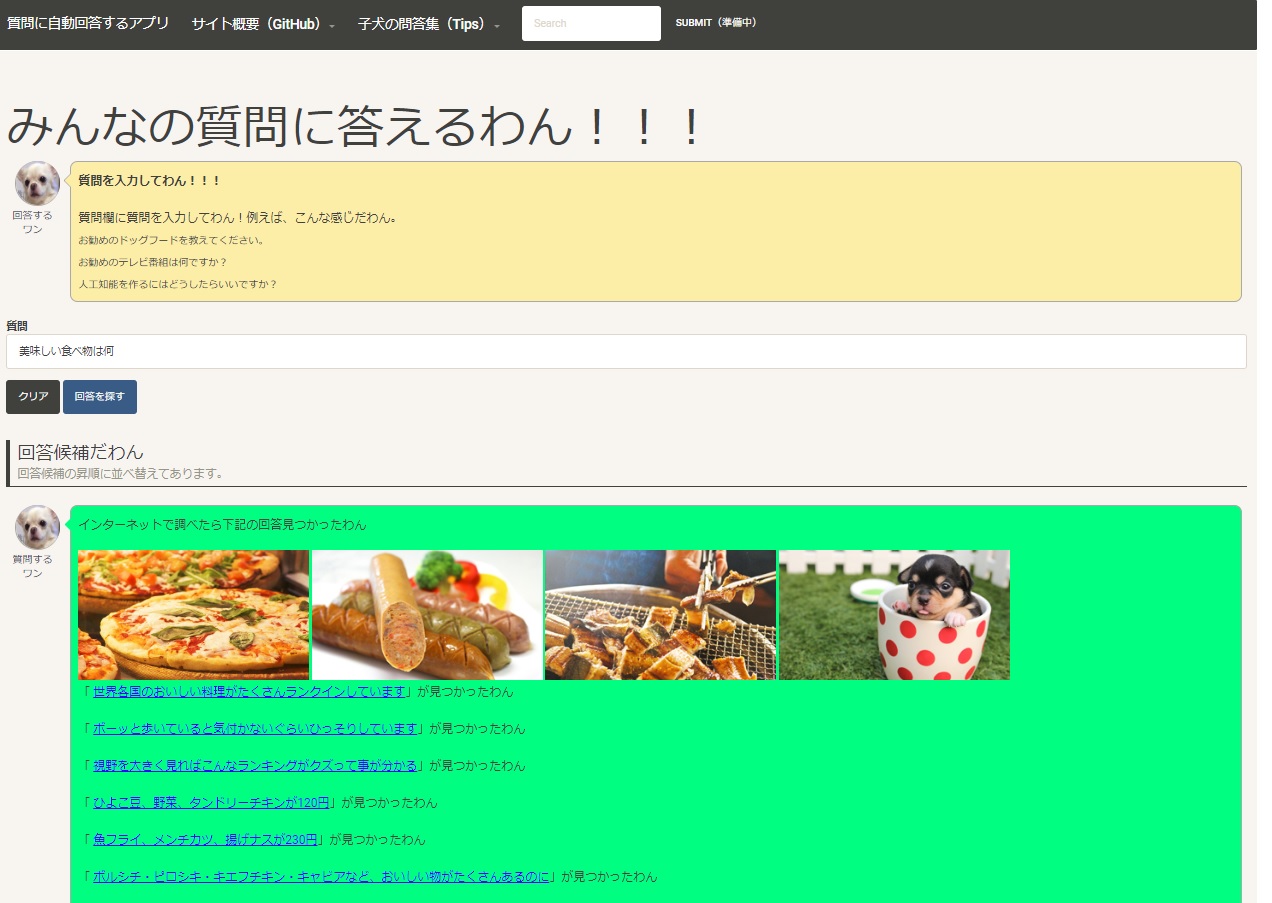Follow the ボーッと歩いていると気付かない link
This screenshot has width=1272, height=903.
tap(255, 729)
